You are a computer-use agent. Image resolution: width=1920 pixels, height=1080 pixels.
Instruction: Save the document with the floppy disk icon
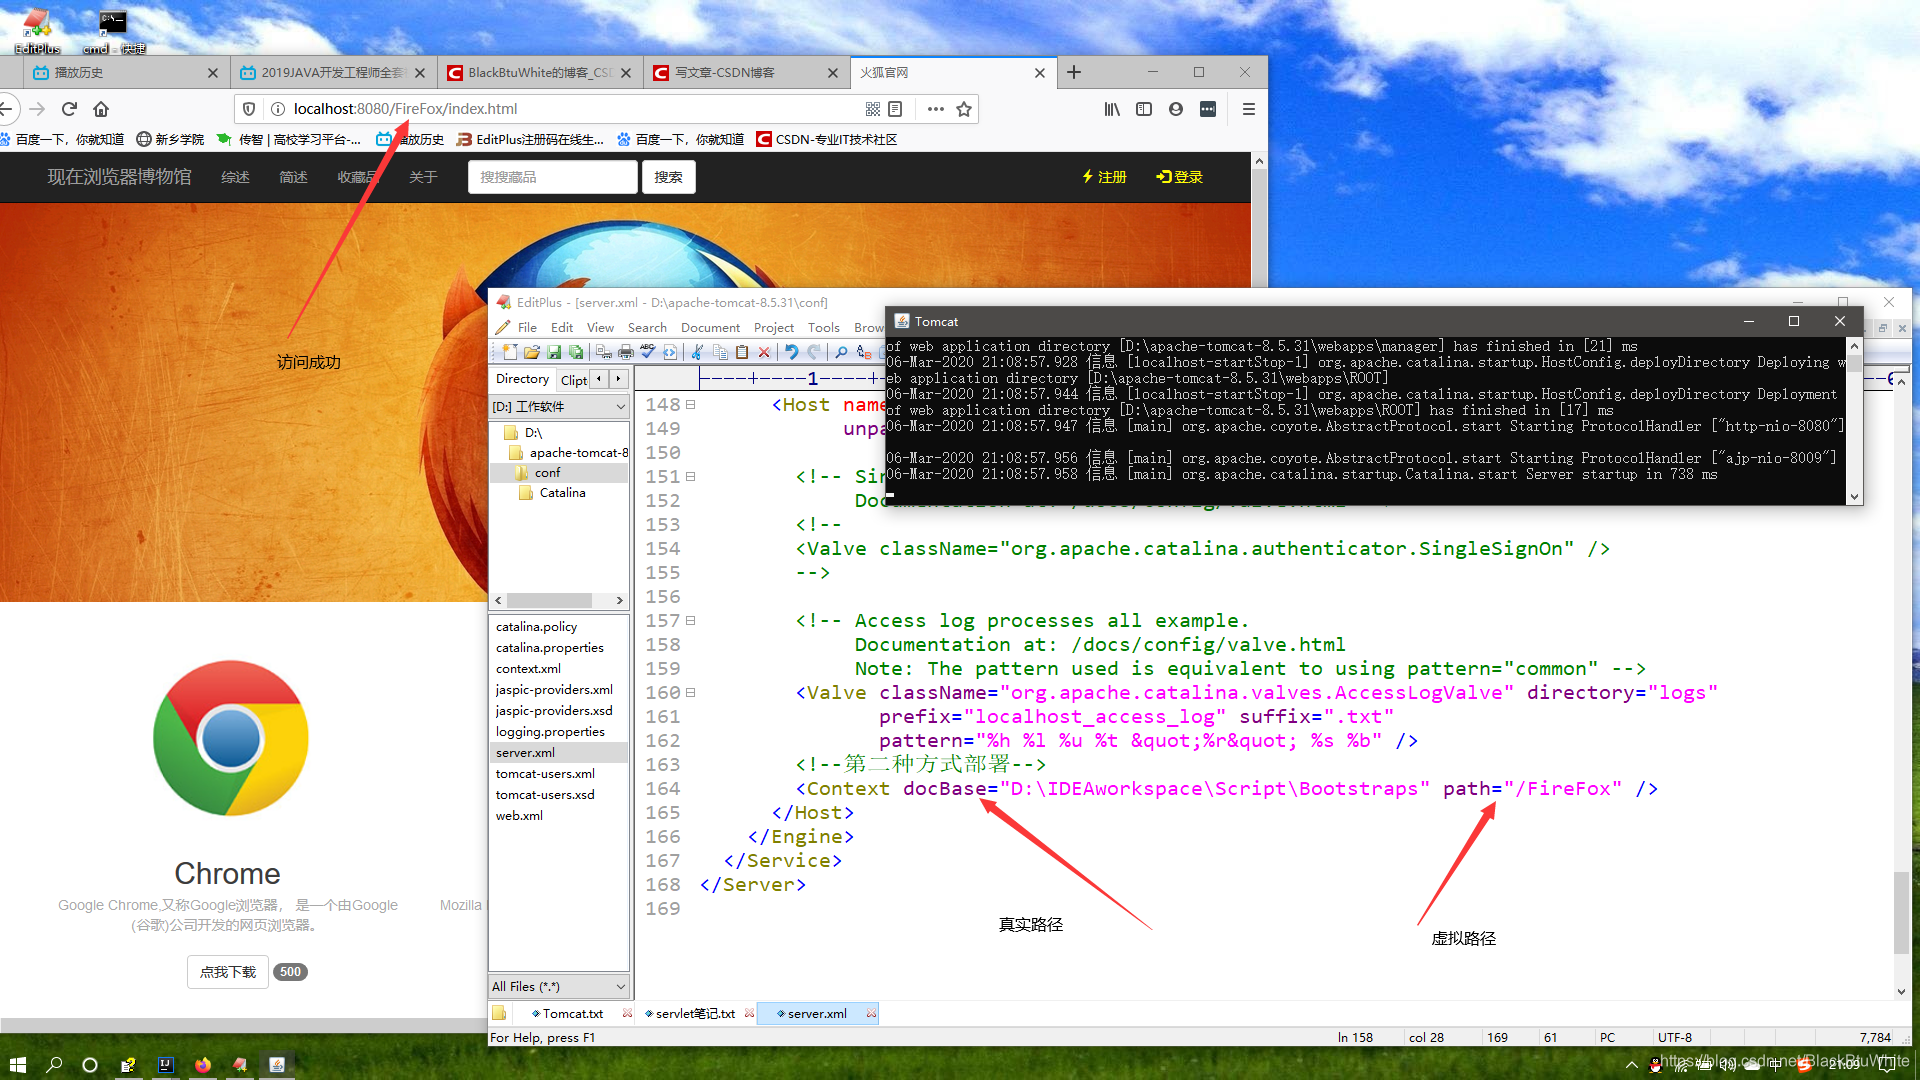pos(554,352)
